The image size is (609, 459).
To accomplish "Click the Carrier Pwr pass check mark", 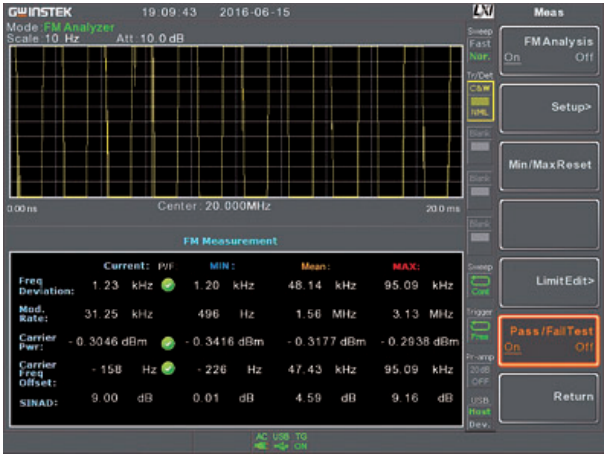I will click(168, 343).
